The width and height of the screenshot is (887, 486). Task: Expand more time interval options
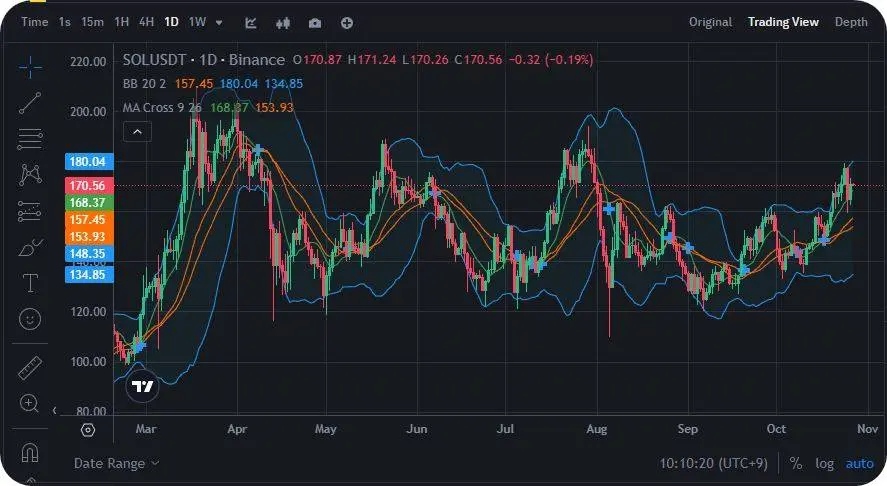point(219,23)
